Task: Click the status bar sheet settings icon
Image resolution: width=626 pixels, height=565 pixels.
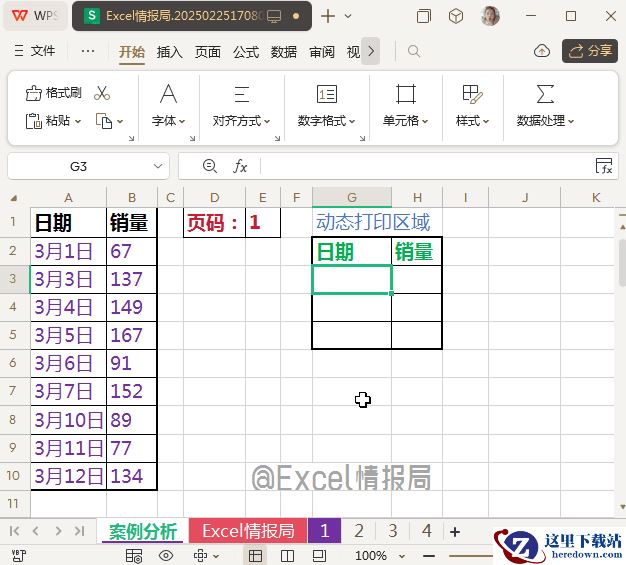Action: pyautogui.click(x=134, y=555)
